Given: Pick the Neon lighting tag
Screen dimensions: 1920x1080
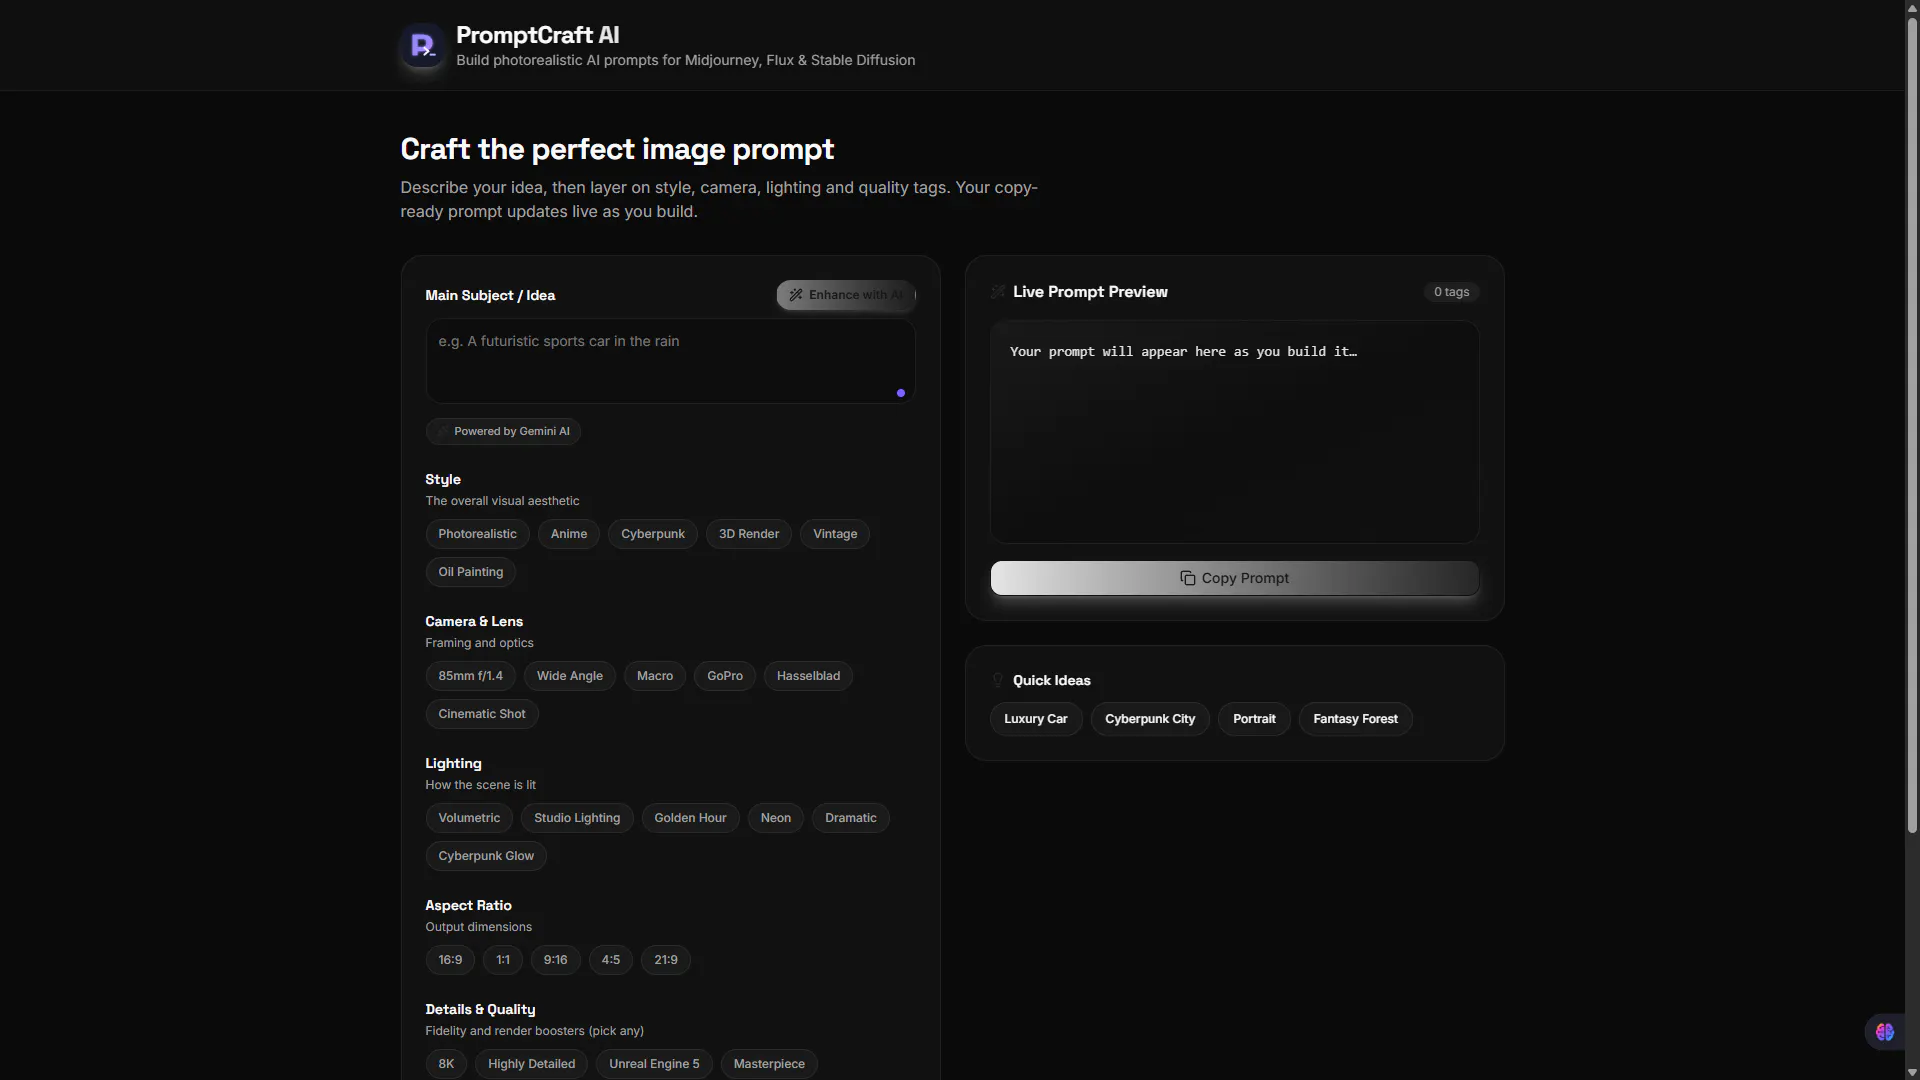Looking at the screenshot, I should (776, 818).
